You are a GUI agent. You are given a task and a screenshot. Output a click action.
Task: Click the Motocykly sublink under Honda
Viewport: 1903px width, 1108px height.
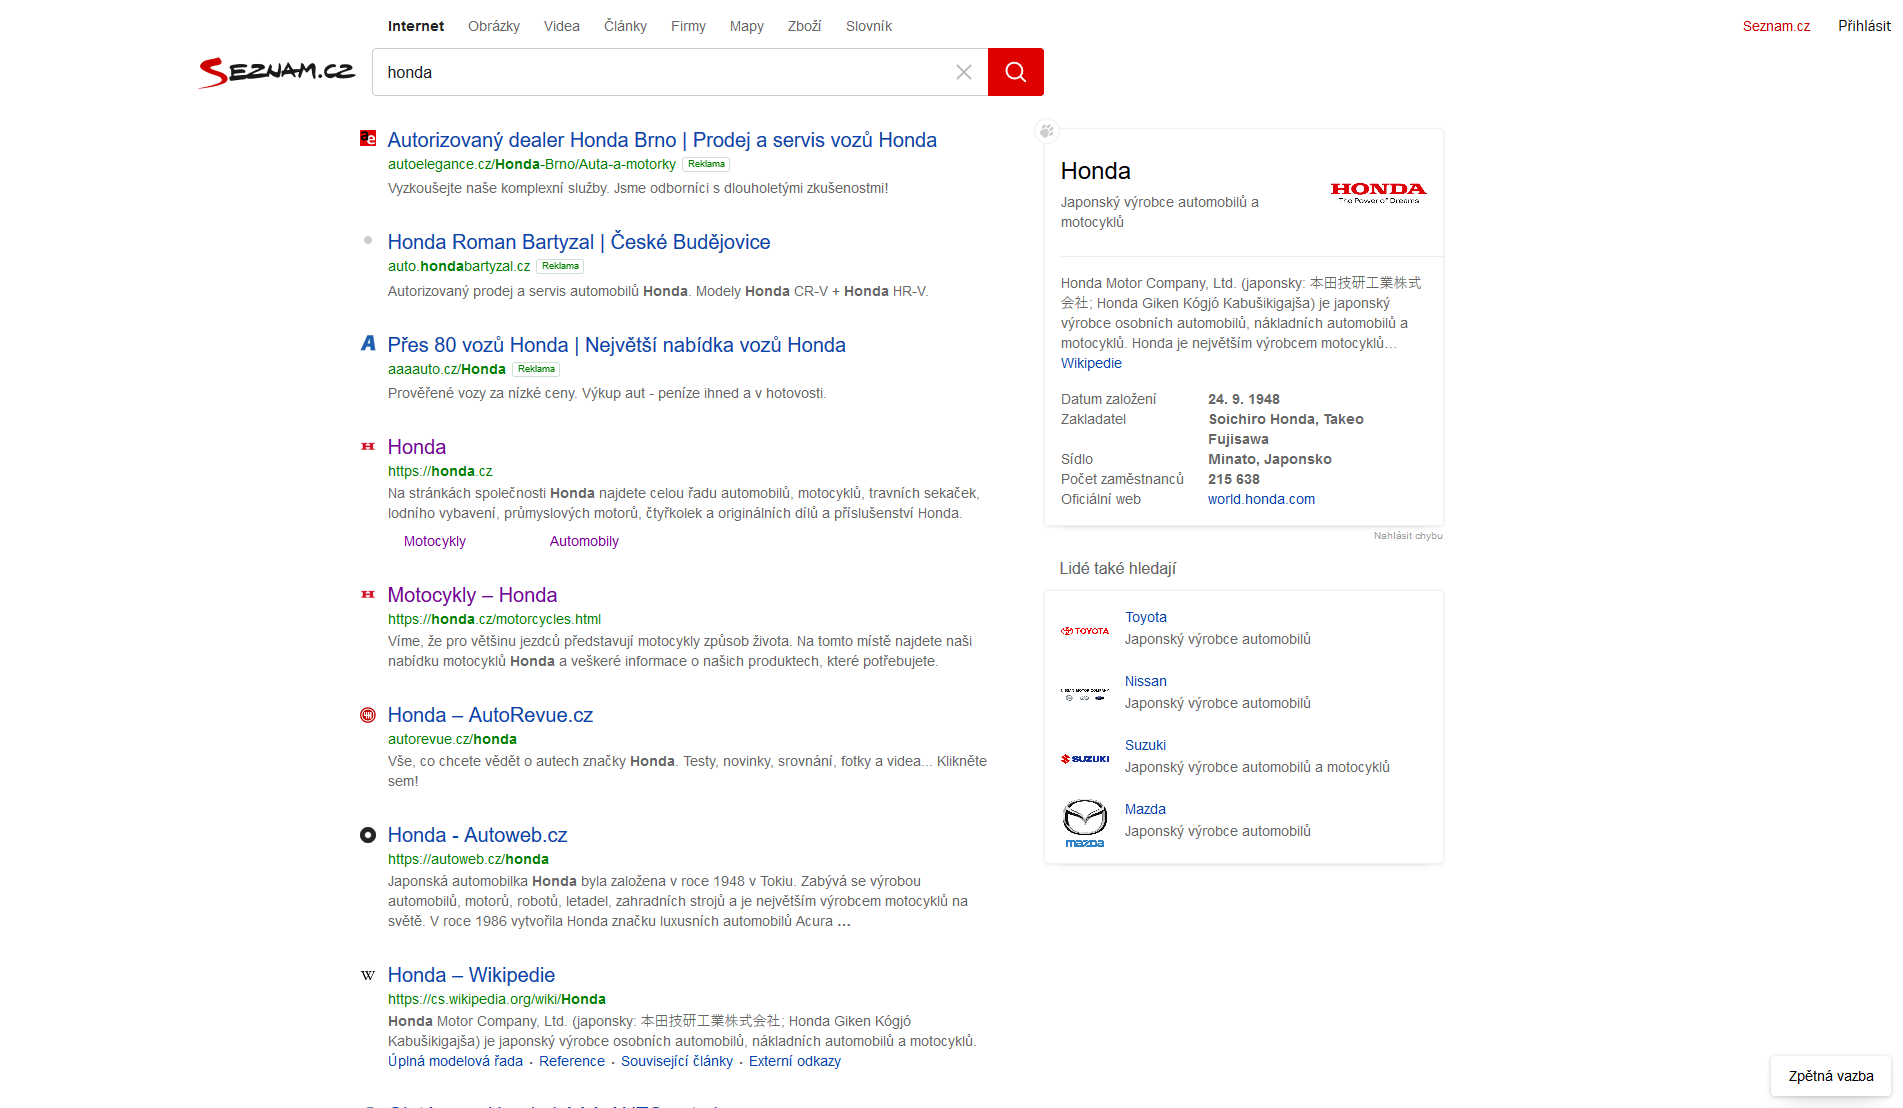click(x=435, y=541)
